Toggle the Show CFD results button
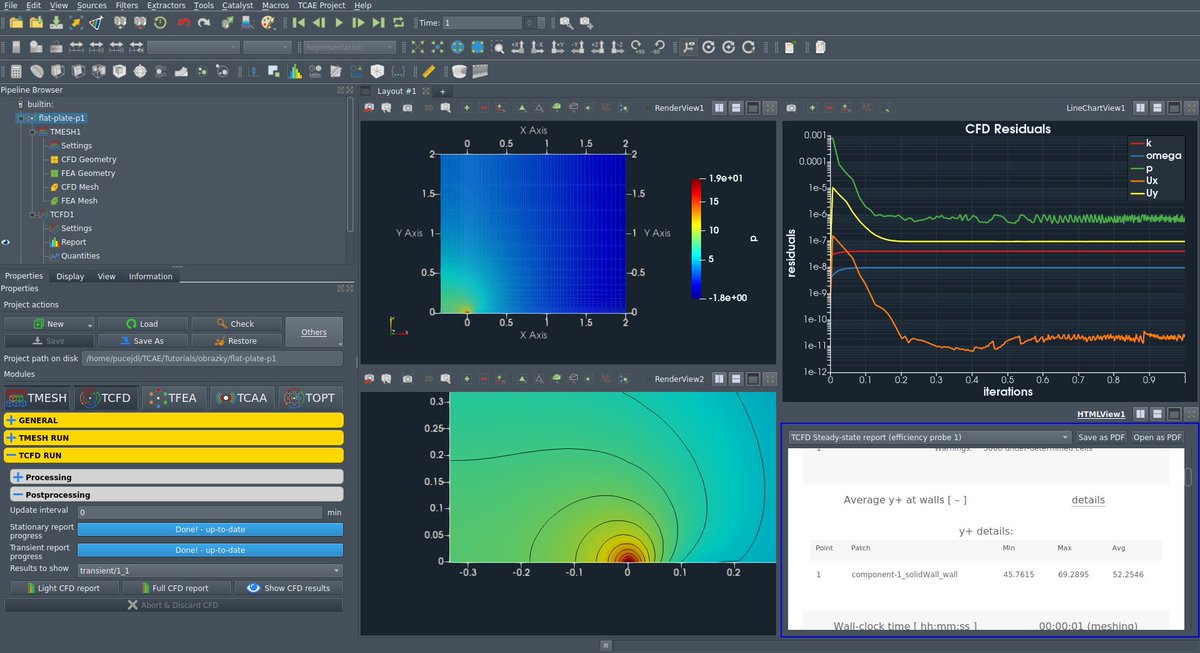The height and width of the screenshot is (653, 1200). [x=289, y=588]
